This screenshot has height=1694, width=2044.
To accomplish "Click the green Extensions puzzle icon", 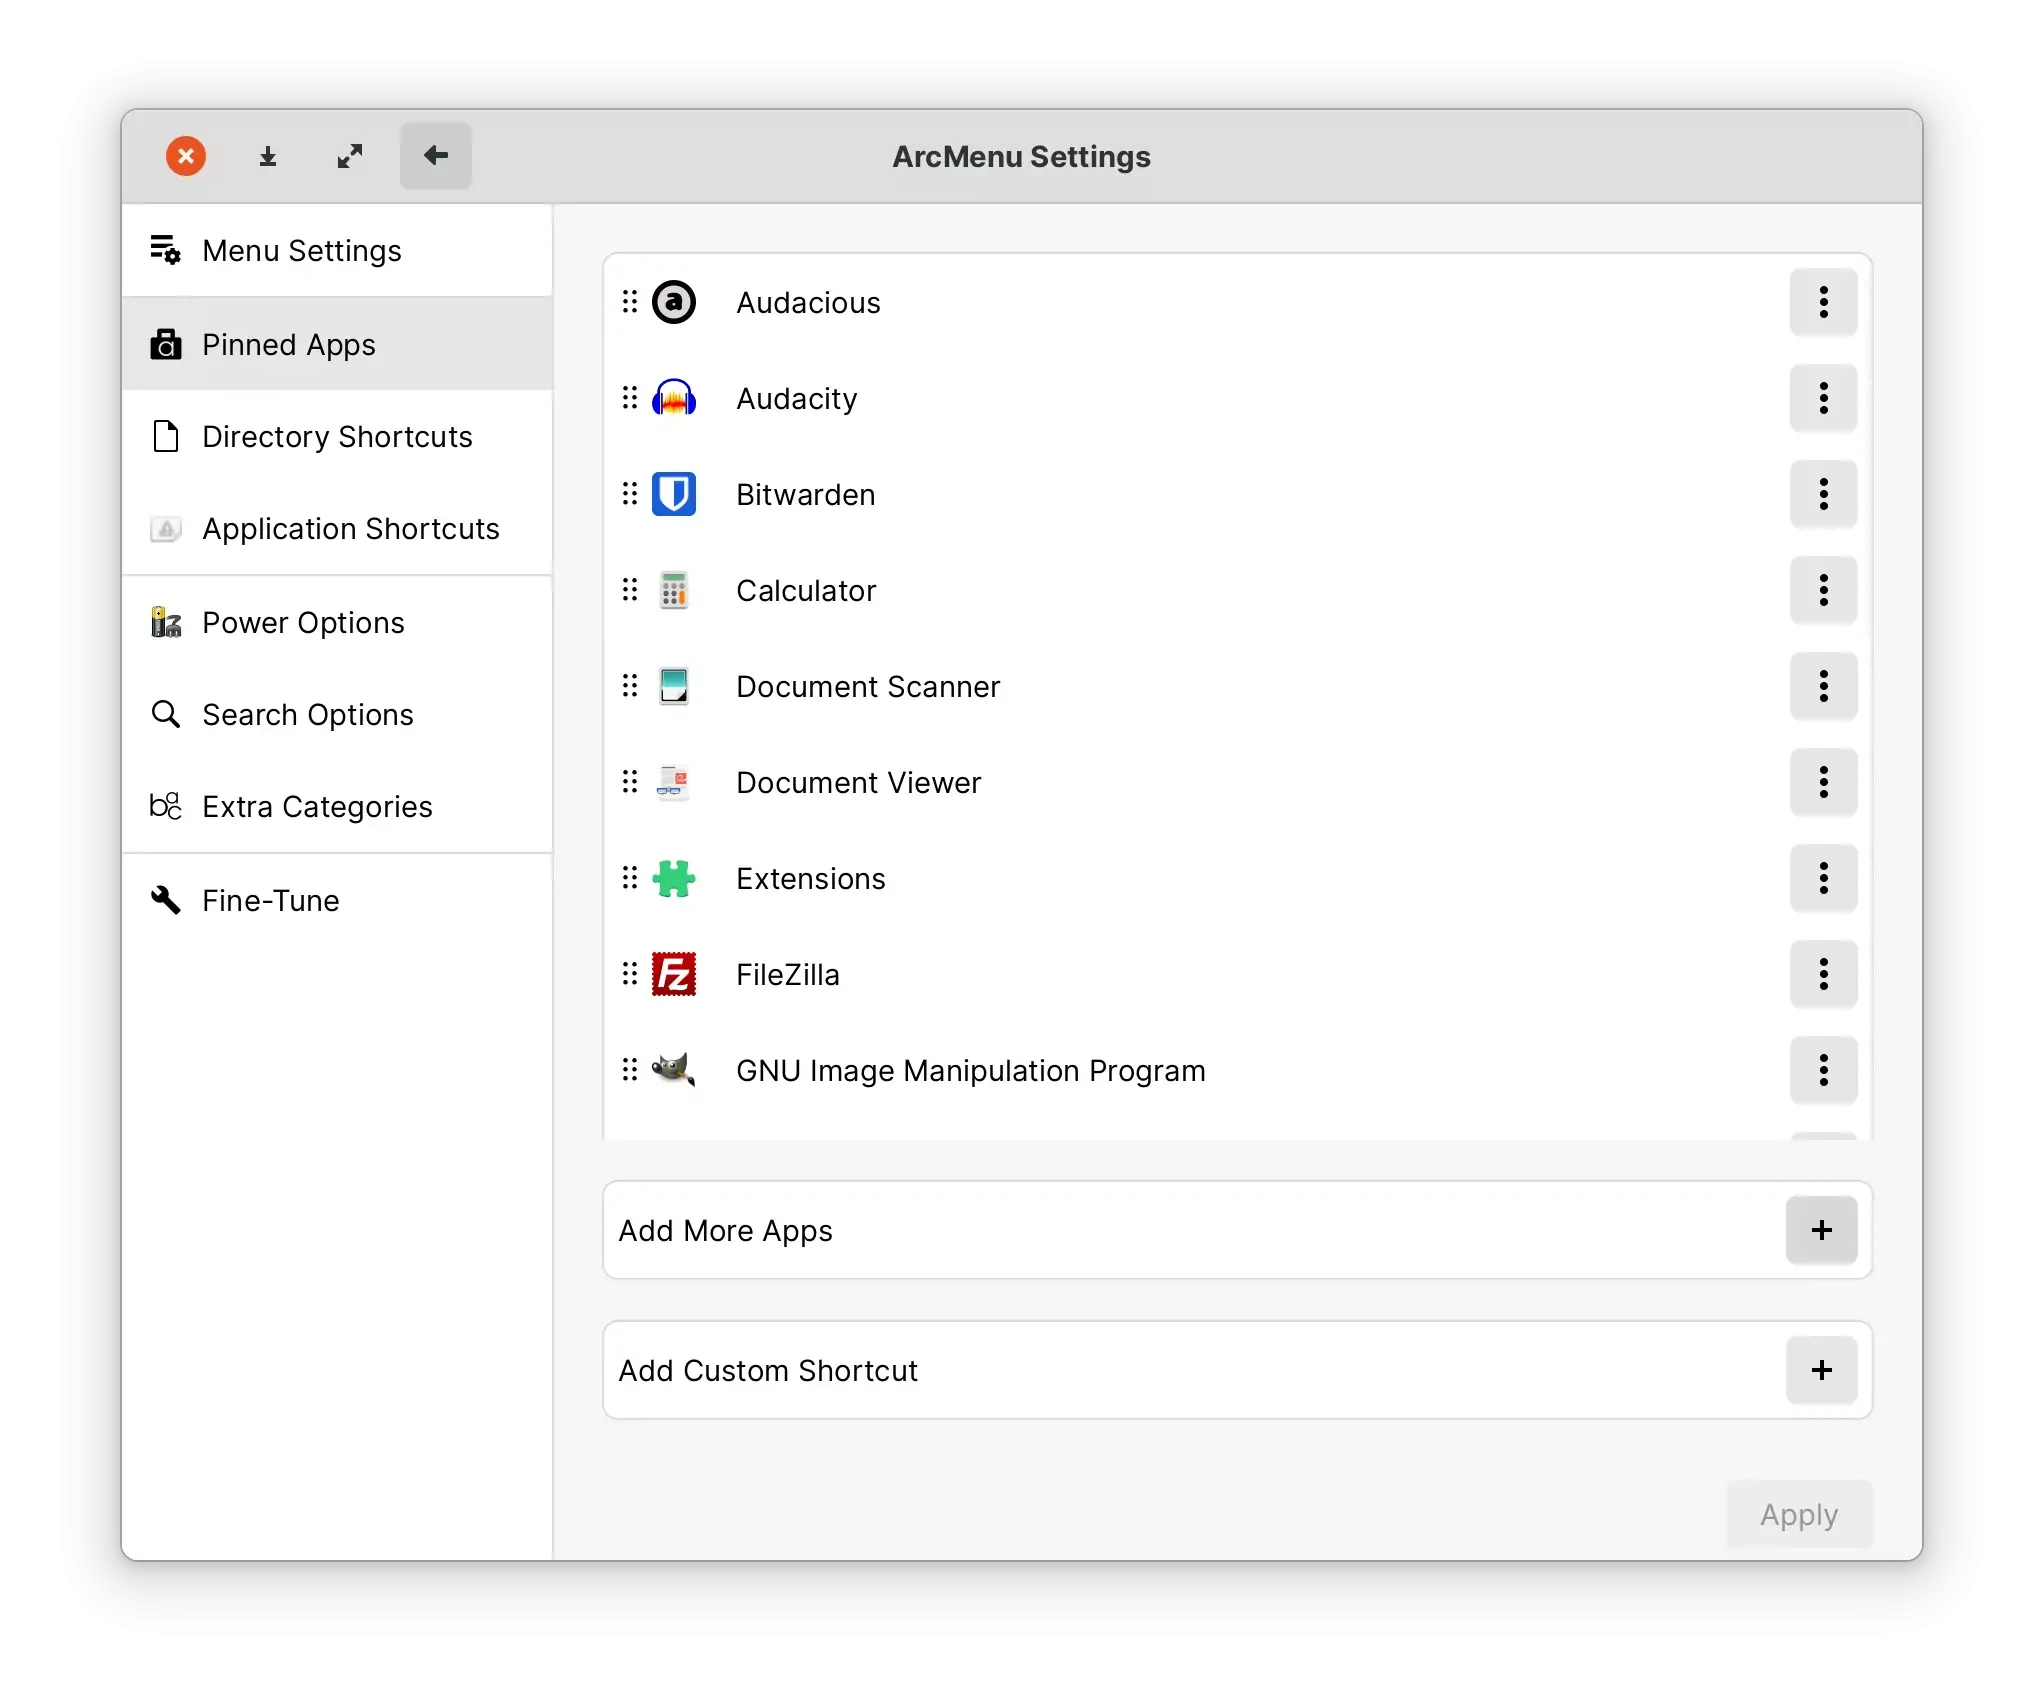I will click(x=674, y=878).
